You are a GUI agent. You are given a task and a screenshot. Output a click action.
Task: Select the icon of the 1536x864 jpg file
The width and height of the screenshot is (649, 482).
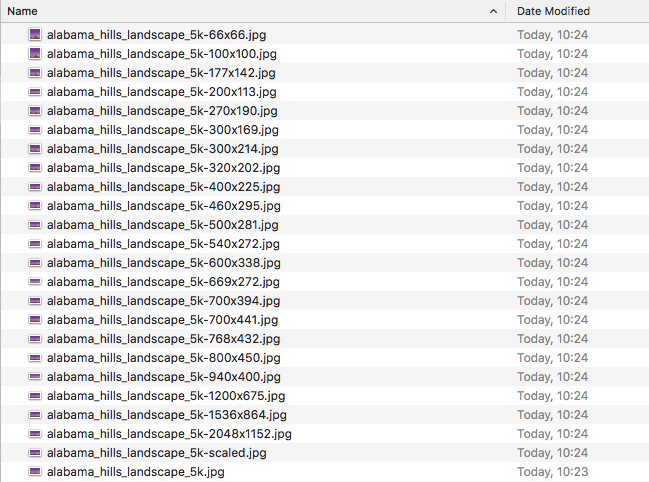click(x=35, y=415)
